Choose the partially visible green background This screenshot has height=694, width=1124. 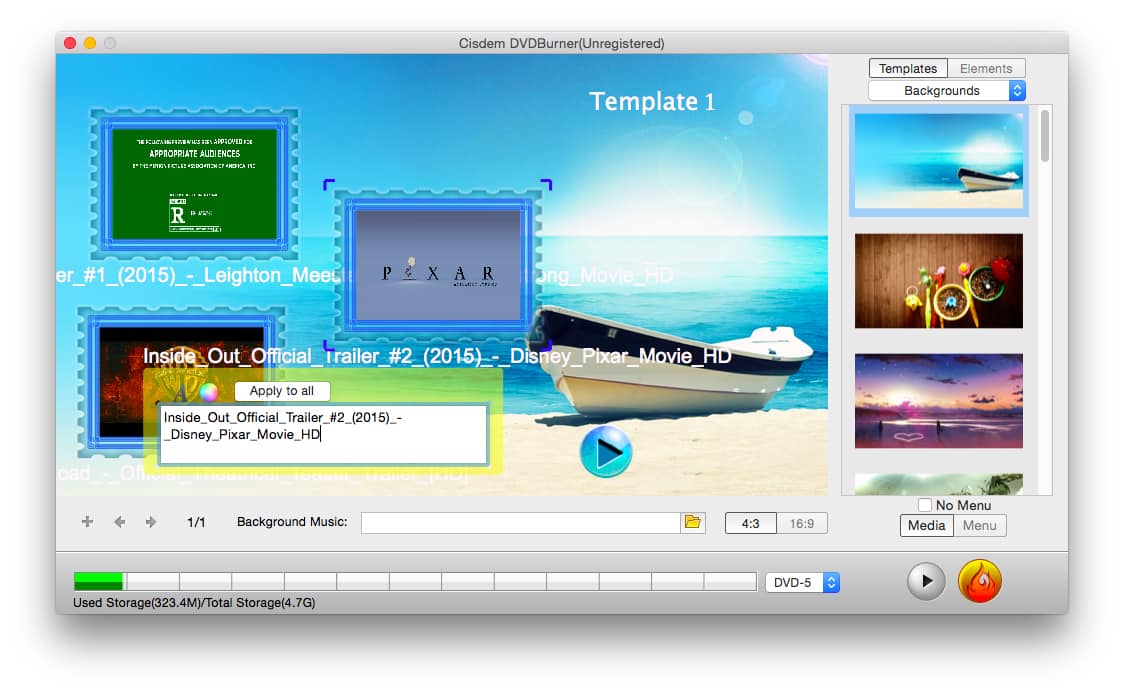tap(938, 484)
